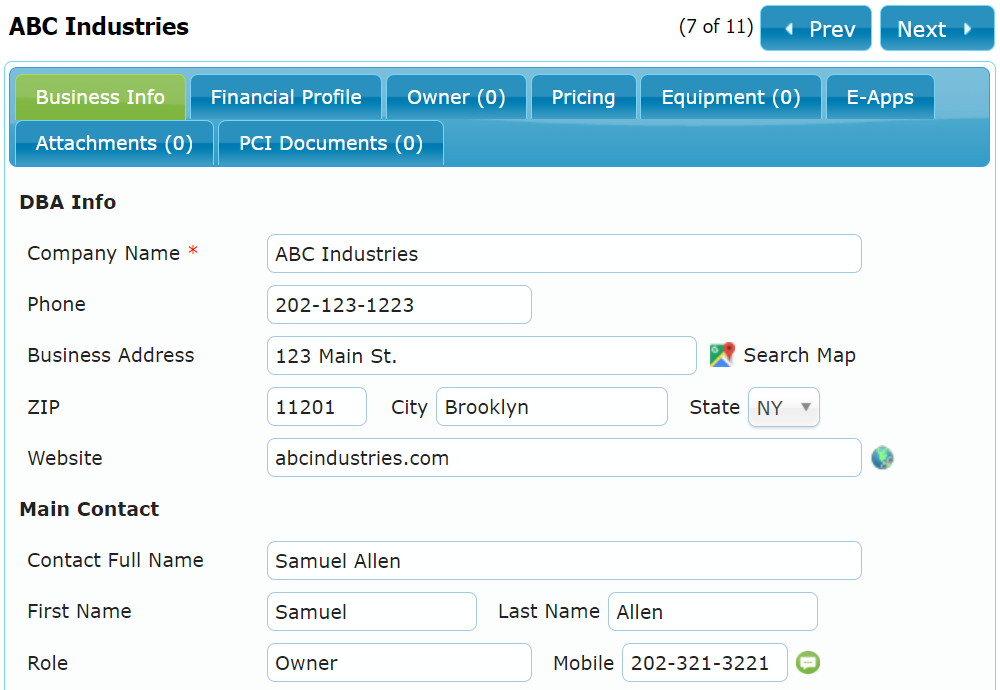Screen dimensions: 1000x690
Task: Select the Business Info tab
Action: 100,97
